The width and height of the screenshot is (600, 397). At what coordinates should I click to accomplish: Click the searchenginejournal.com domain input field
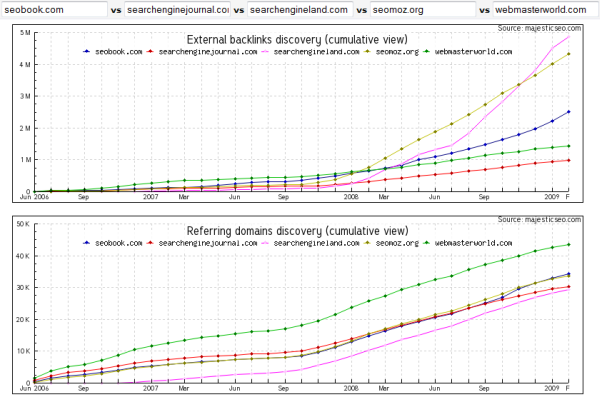(177, 10)
